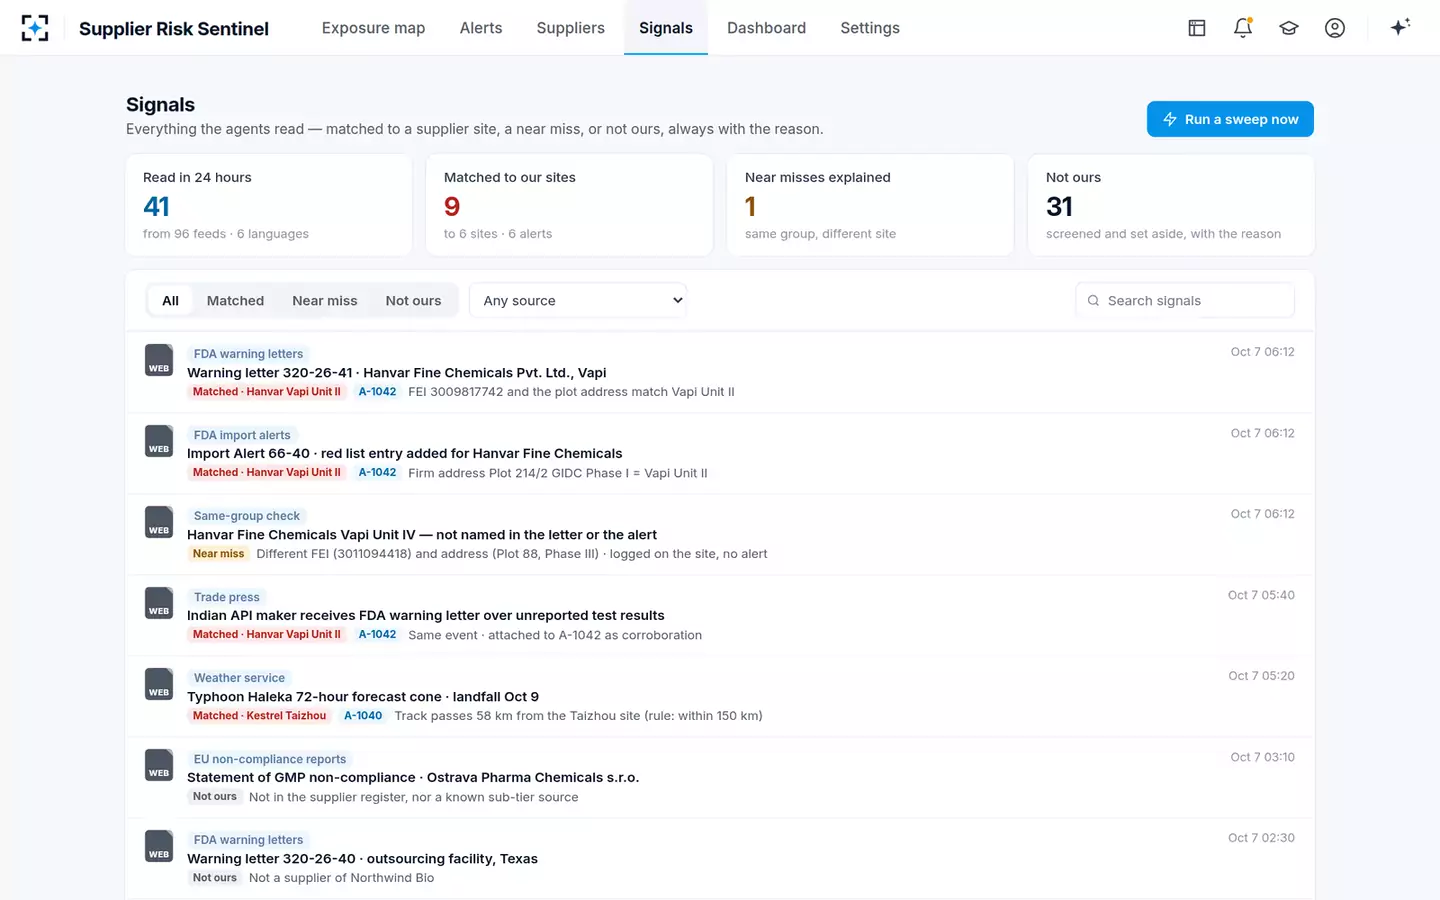The height and width of the screenshot is (900, 1440).
Task: Open the graduation cap learning icon
Action: 1289,28
